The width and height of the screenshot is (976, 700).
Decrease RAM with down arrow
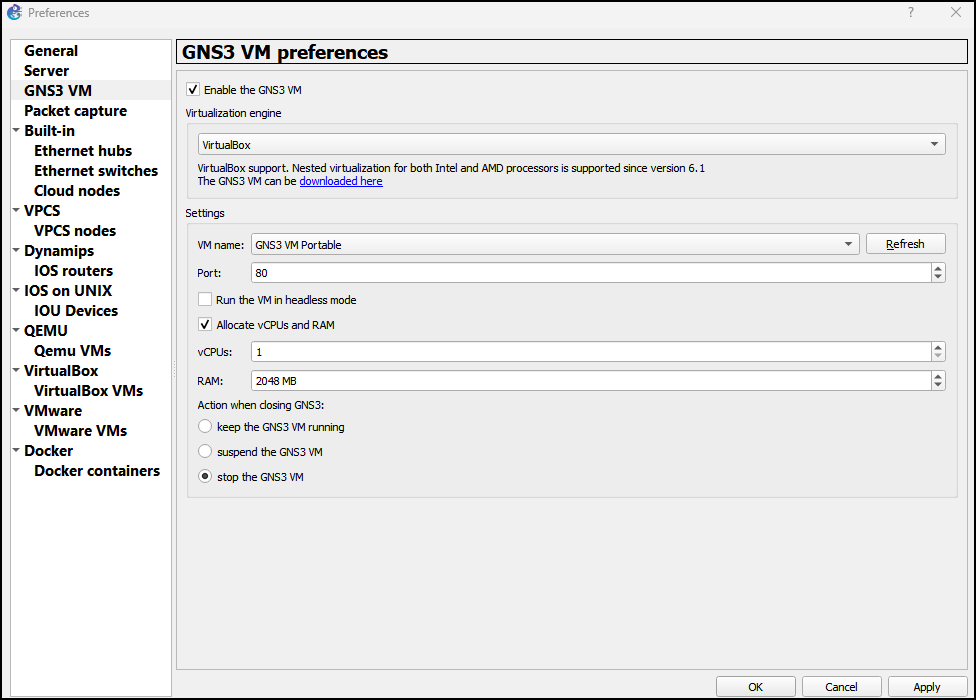coord(938,386)
